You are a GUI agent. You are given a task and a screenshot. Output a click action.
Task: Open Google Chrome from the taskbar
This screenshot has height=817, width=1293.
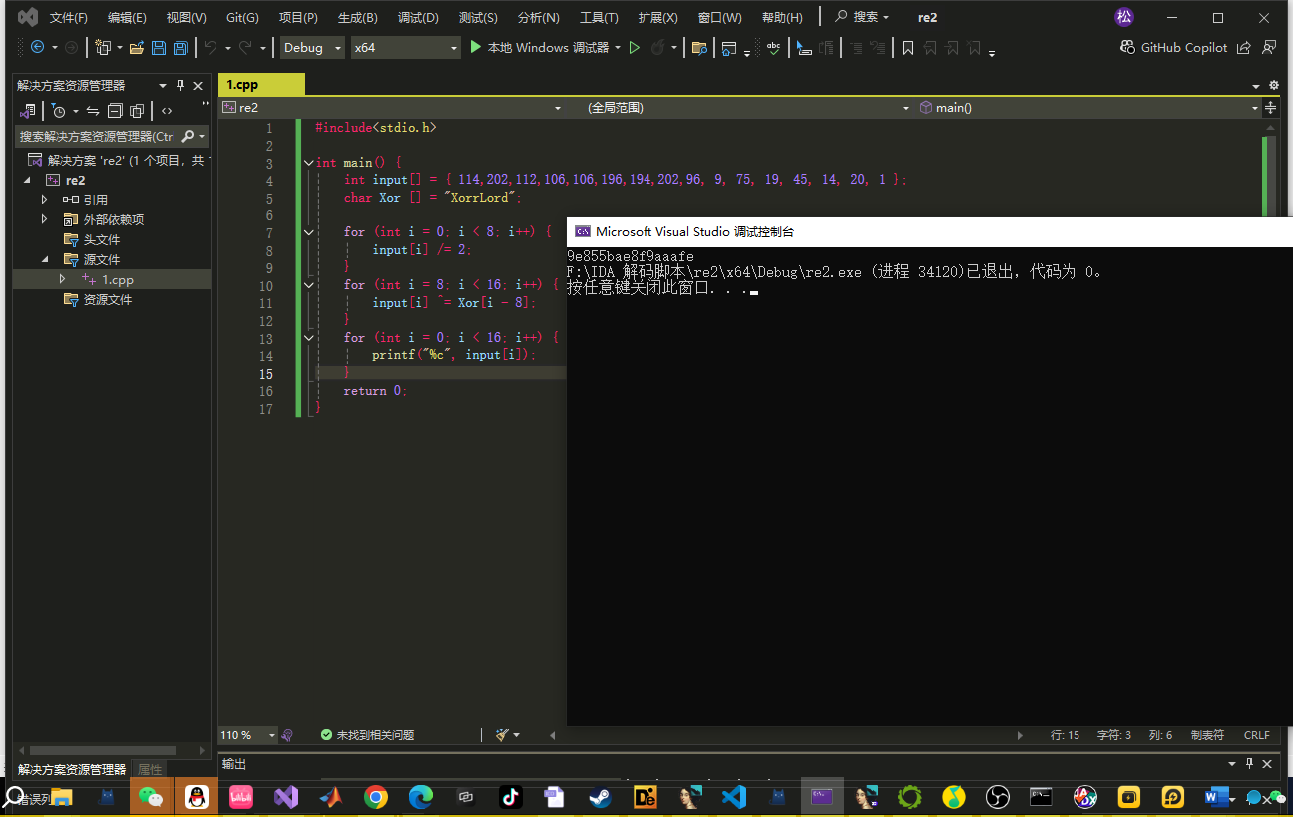(x=376, y=797)
